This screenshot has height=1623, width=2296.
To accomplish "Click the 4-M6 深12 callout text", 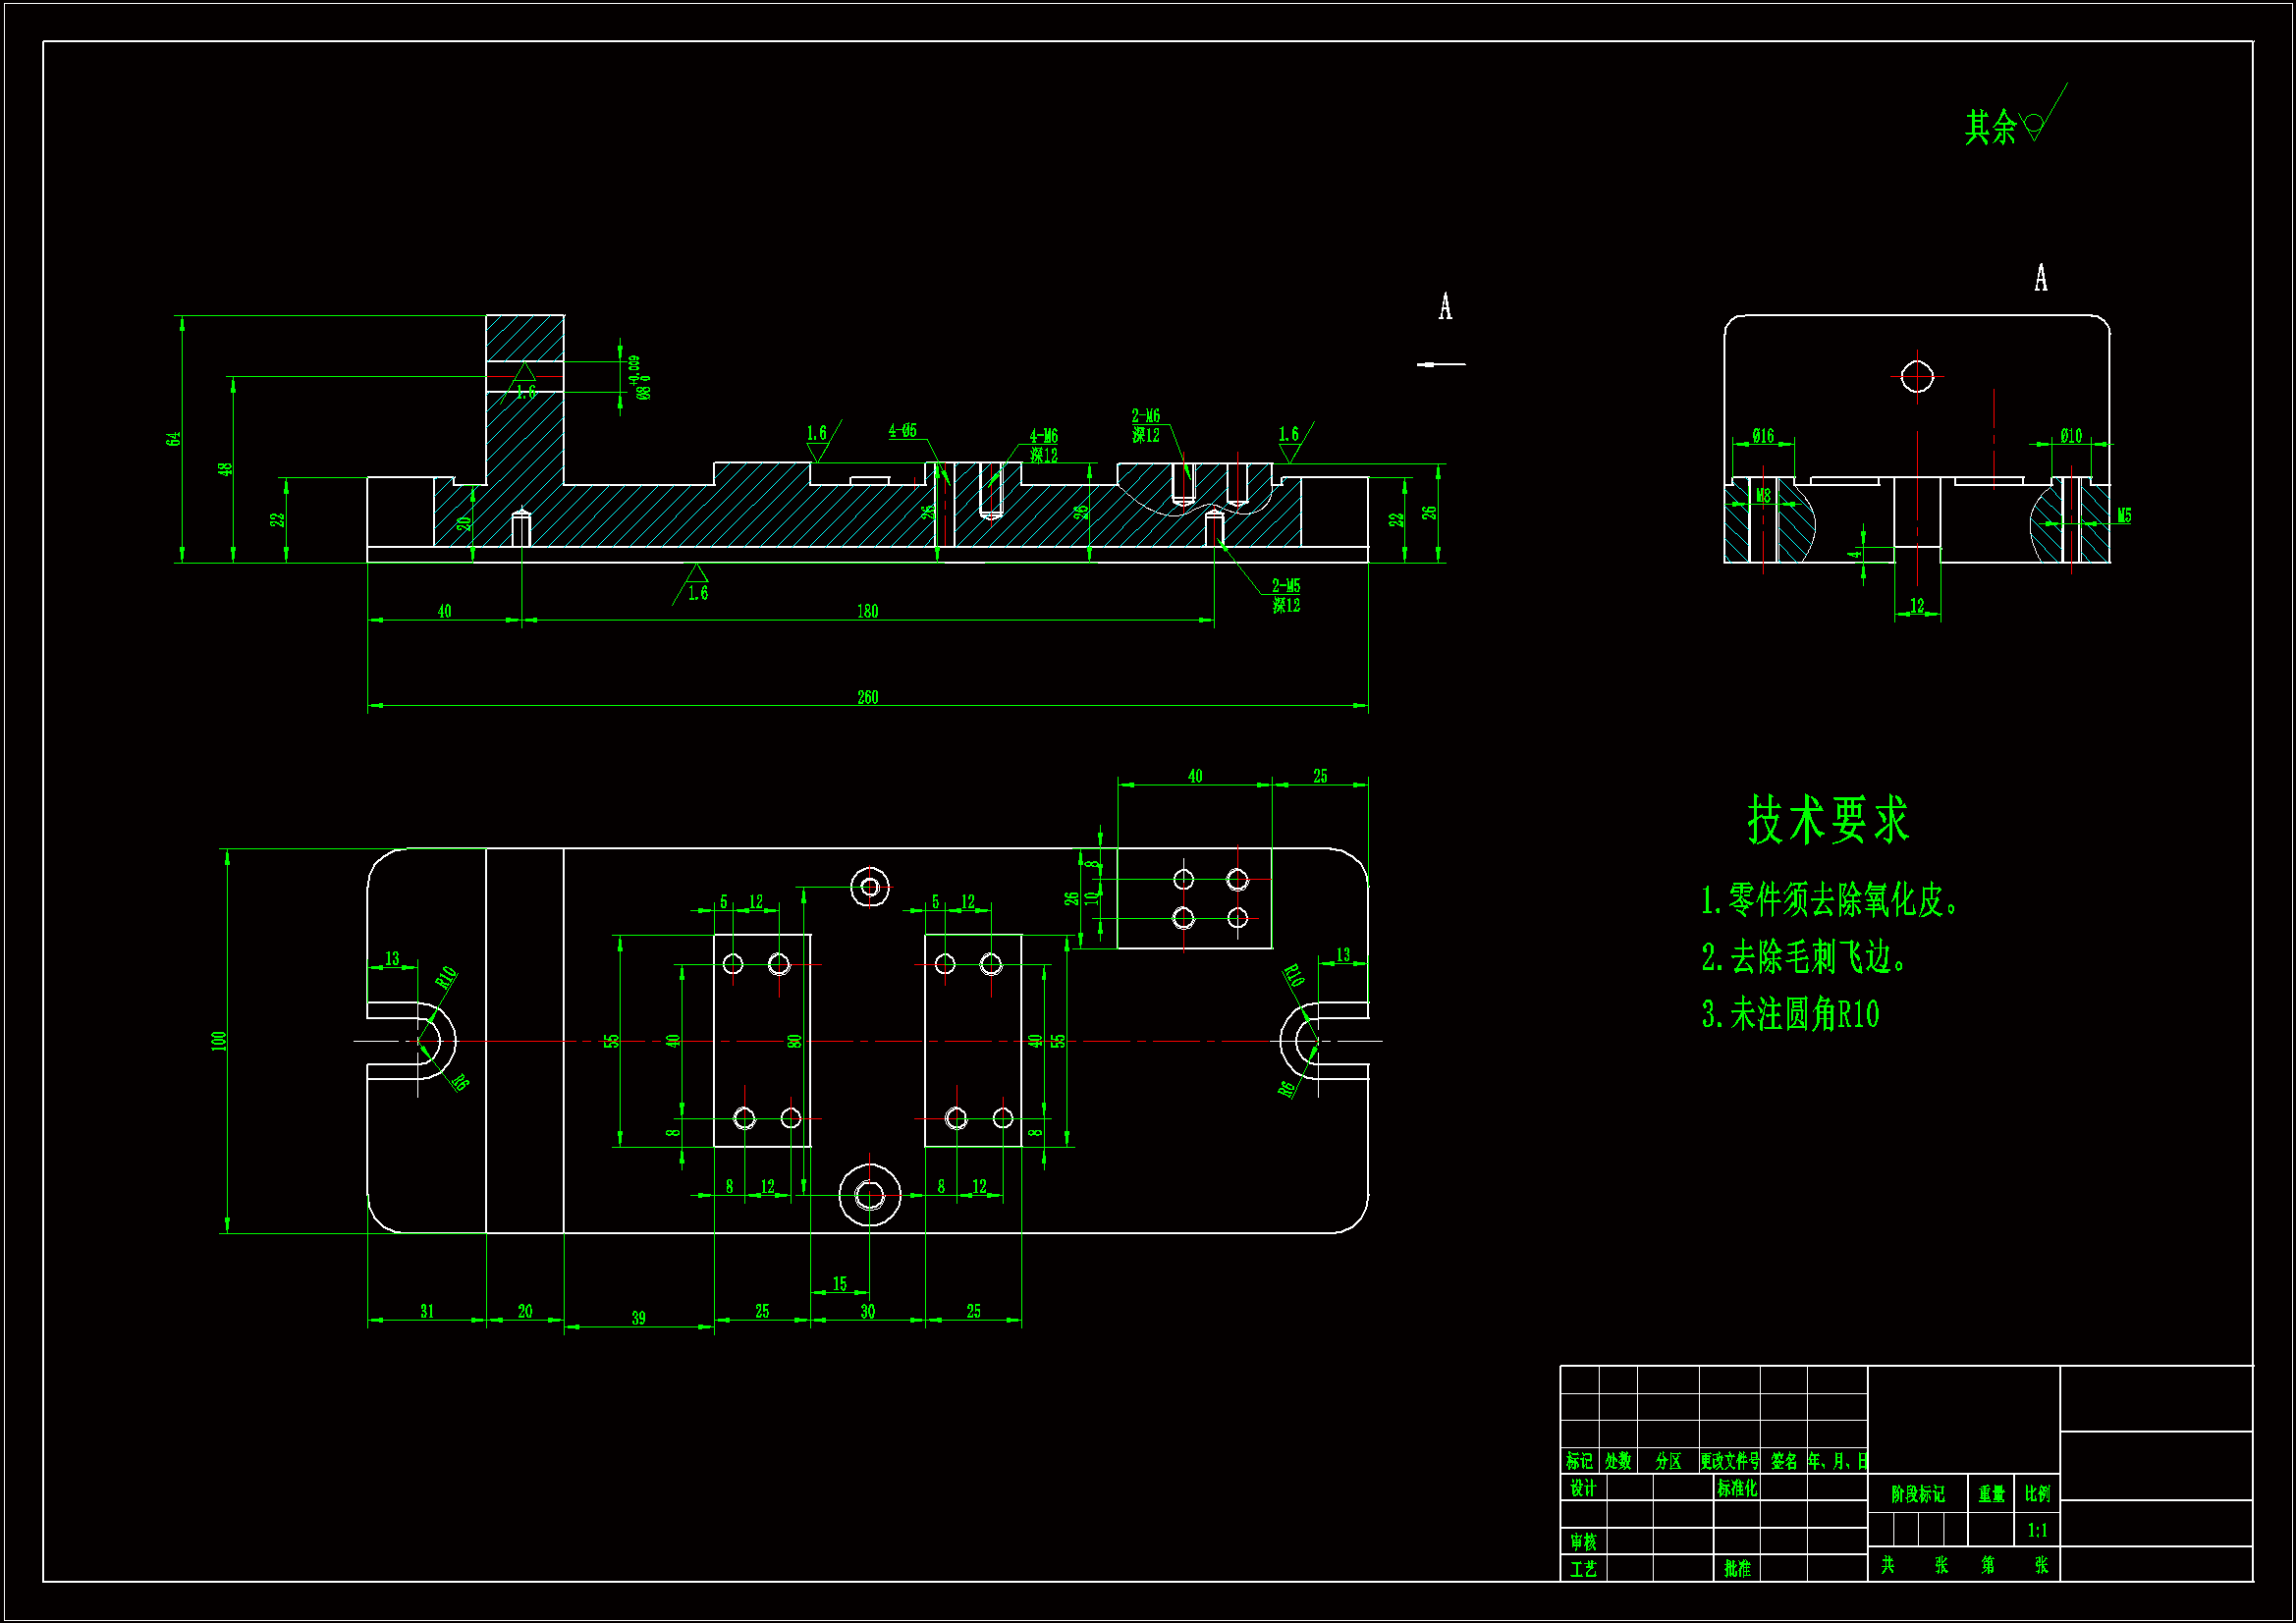I will click(x=1043, y=445).
